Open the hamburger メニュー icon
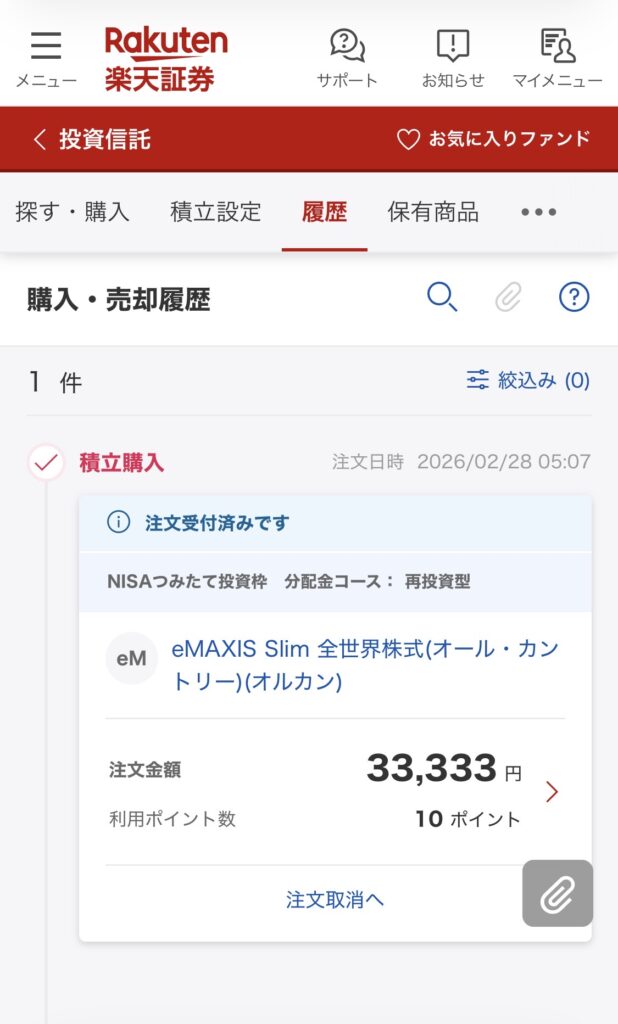 click(45, 47)
